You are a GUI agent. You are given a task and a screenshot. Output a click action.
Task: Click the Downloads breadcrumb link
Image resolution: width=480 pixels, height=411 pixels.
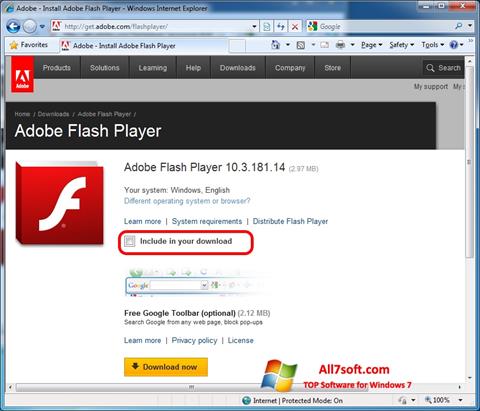(x=53, y=114)
